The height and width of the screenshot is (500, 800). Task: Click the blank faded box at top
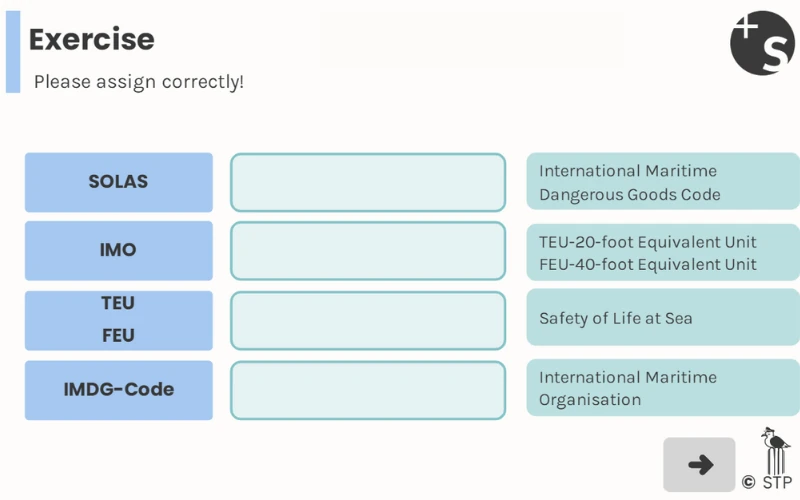point(470,40)
